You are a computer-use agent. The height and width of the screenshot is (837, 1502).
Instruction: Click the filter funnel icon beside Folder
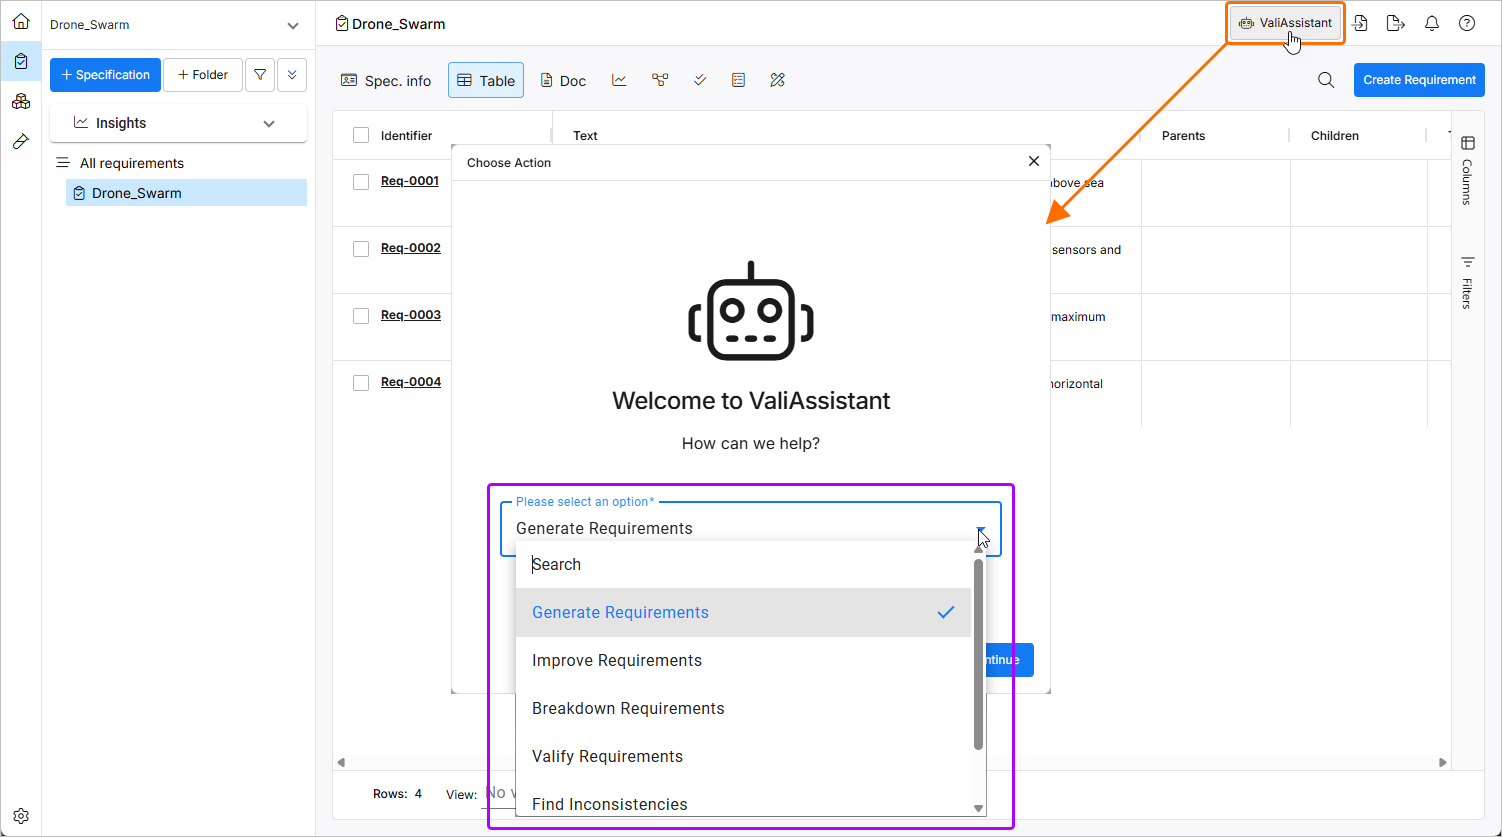tap(260, 75)
